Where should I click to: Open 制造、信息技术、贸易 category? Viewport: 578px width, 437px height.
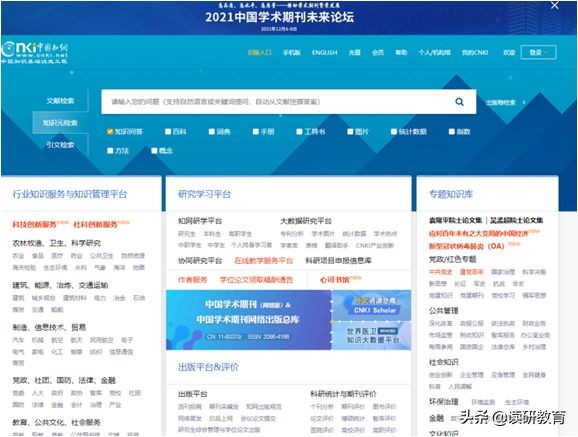tap(49, 327)
